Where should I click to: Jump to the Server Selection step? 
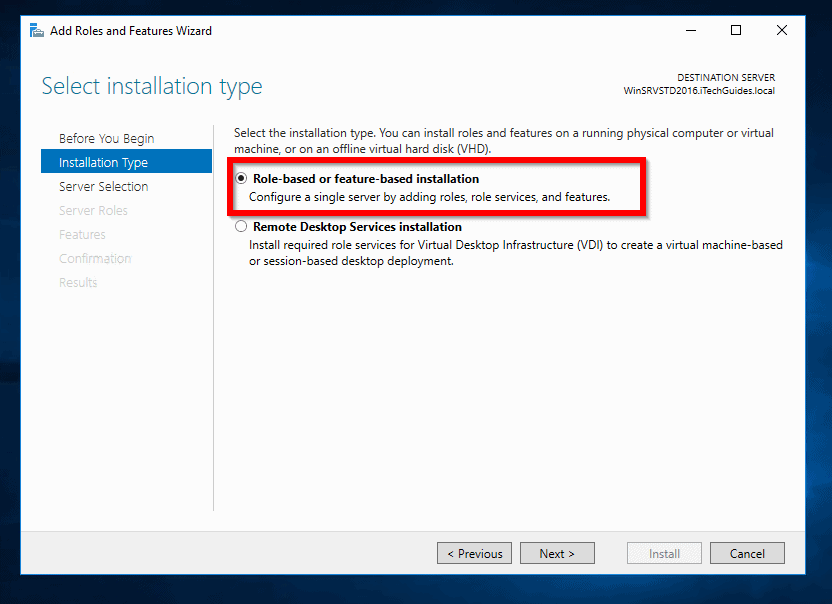[103, 186]
